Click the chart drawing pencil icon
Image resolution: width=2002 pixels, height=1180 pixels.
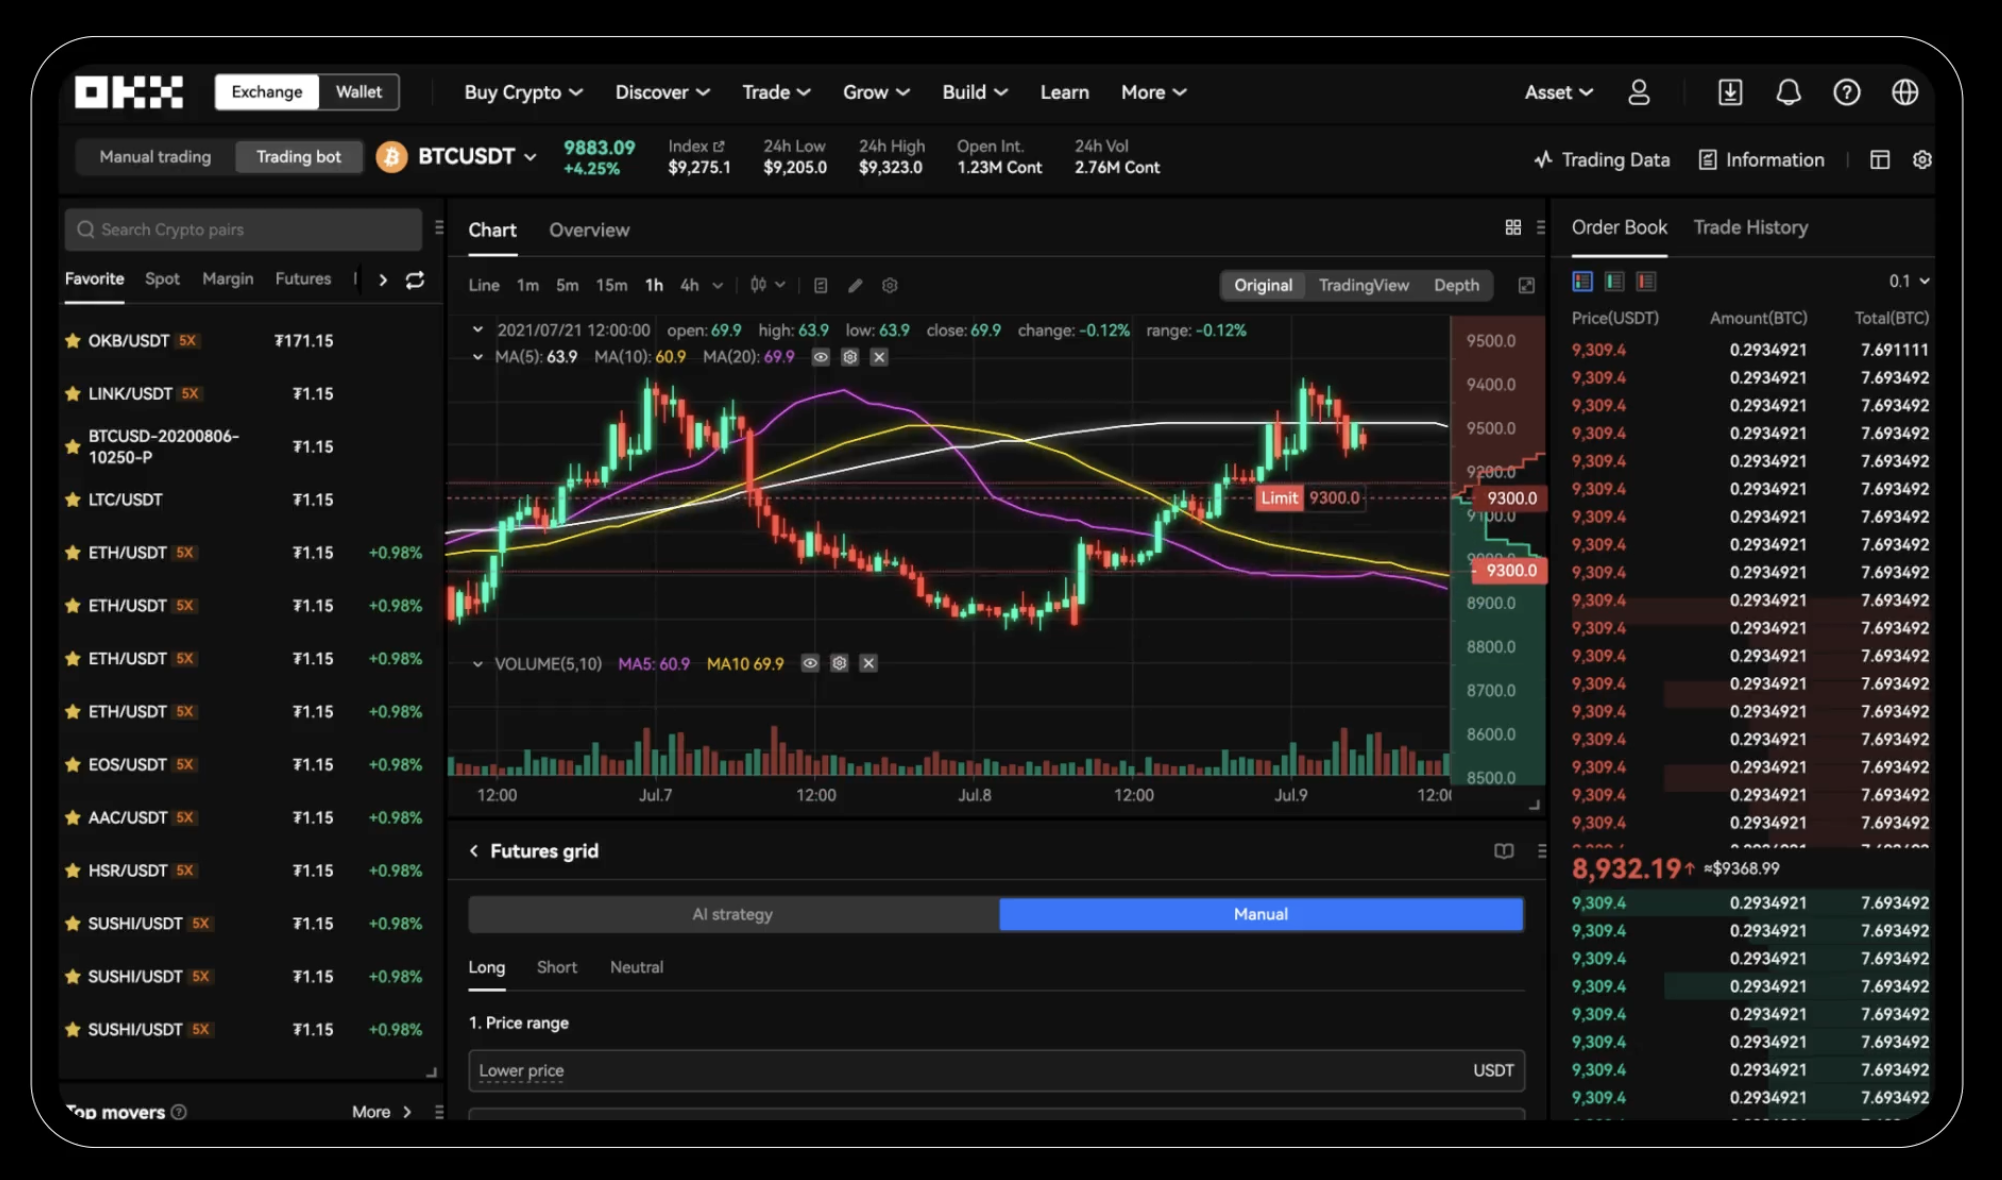pos(855,285)
